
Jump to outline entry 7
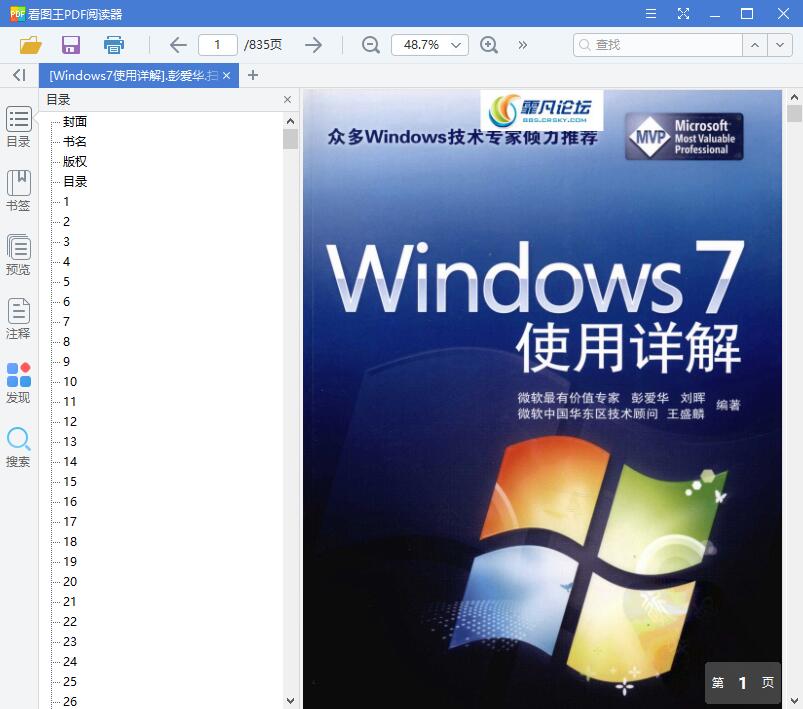click(x=66, y=321)
